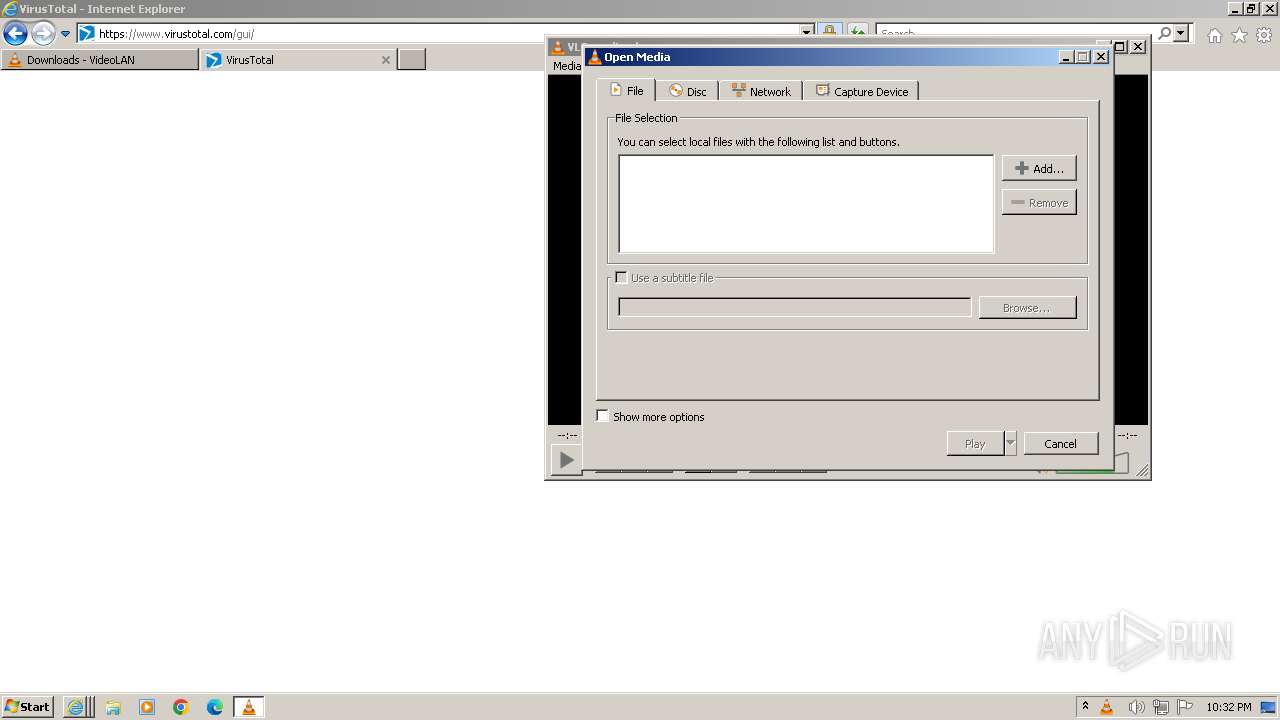Click the Action Center flag icon
The image size is (1280, 720).
(x=1186, y=707)
